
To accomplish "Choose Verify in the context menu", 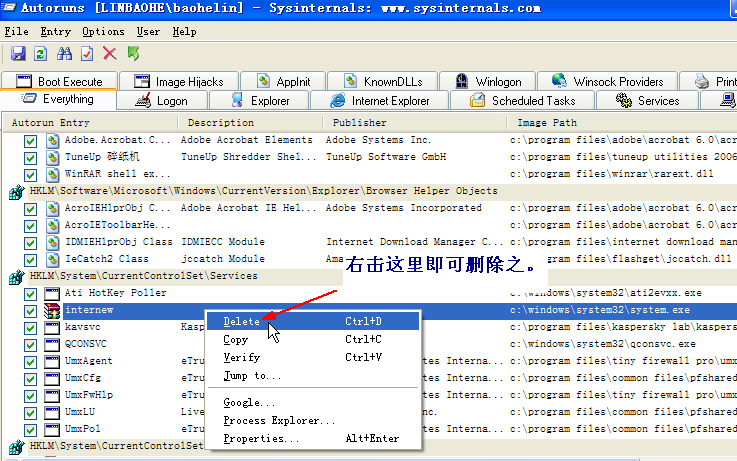I will [313, 358].
